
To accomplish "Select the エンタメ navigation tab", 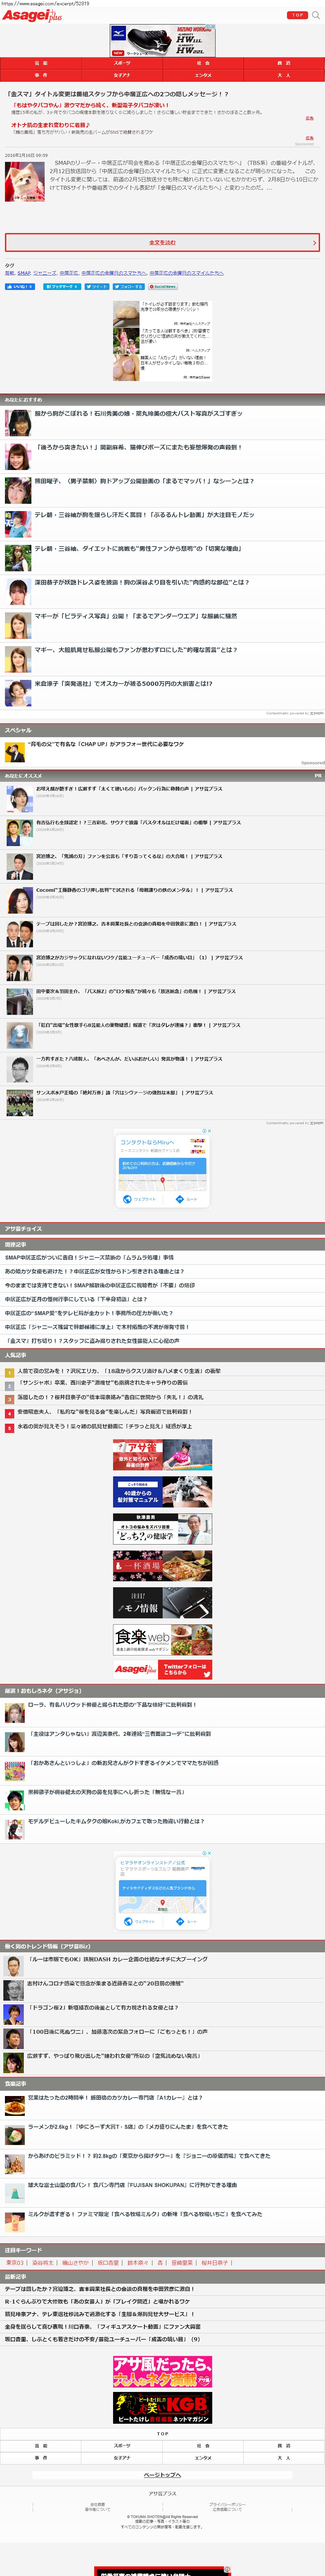I will pos(203,75).
